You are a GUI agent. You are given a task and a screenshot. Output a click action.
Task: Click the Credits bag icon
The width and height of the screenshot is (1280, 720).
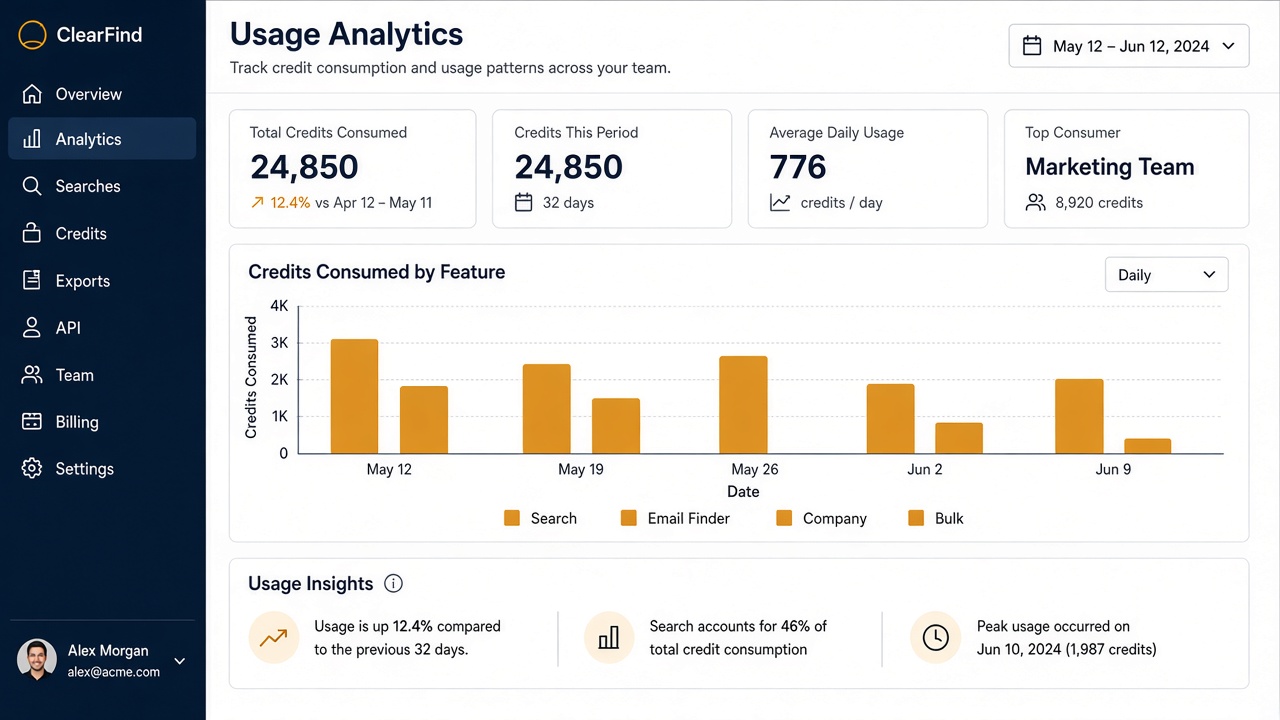click(x=32, y=233)
